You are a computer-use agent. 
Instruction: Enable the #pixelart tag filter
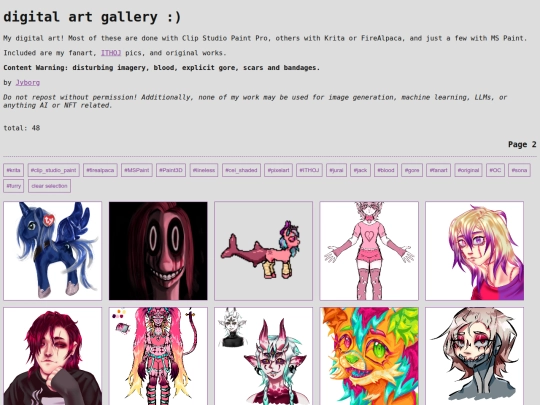tap(279, 170)
